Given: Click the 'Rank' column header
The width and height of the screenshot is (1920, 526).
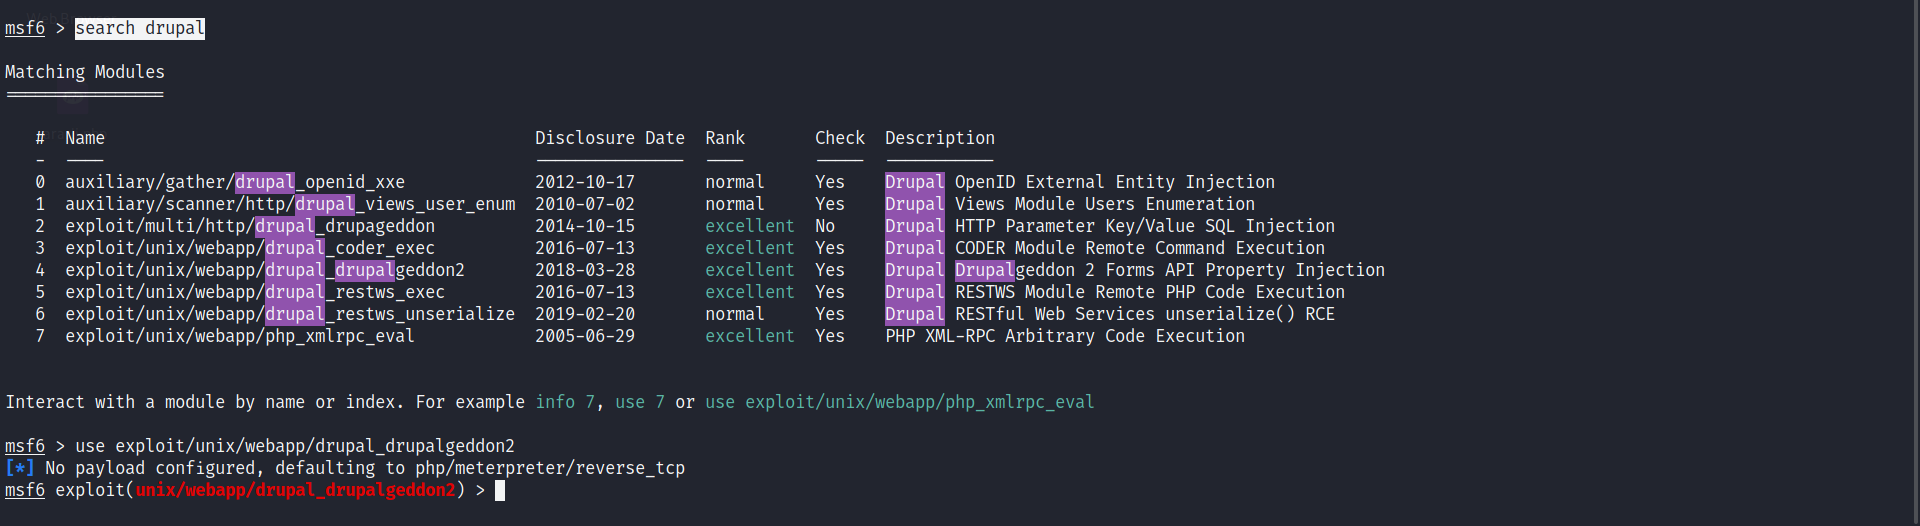Looking at the screenshot, I should tap(725, 138).
